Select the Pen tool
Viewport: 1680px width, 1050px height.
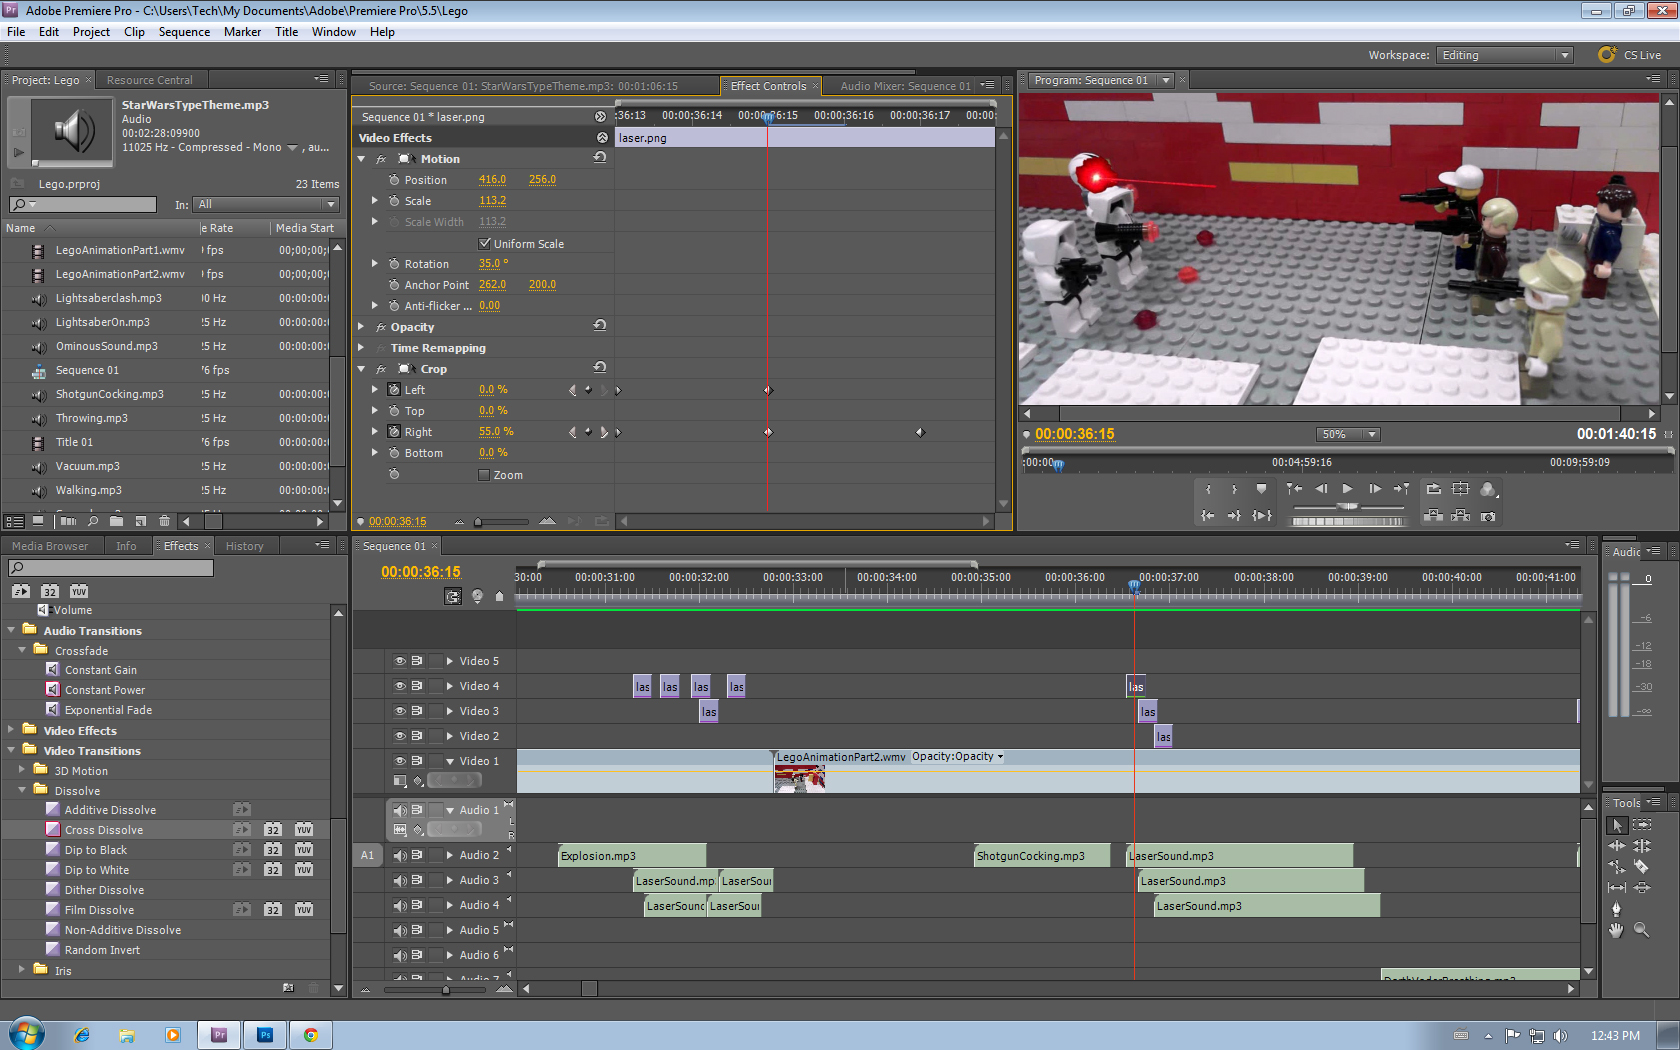pyautogui.click(x=1617, y=909)
